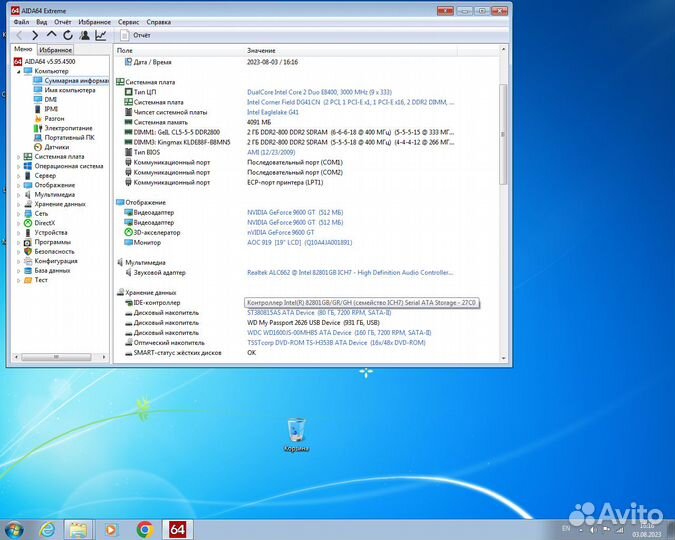Open the Windows Start button
Image resolution: width=675 pixels, height=540 pixels.
click(x=13, y=529)
